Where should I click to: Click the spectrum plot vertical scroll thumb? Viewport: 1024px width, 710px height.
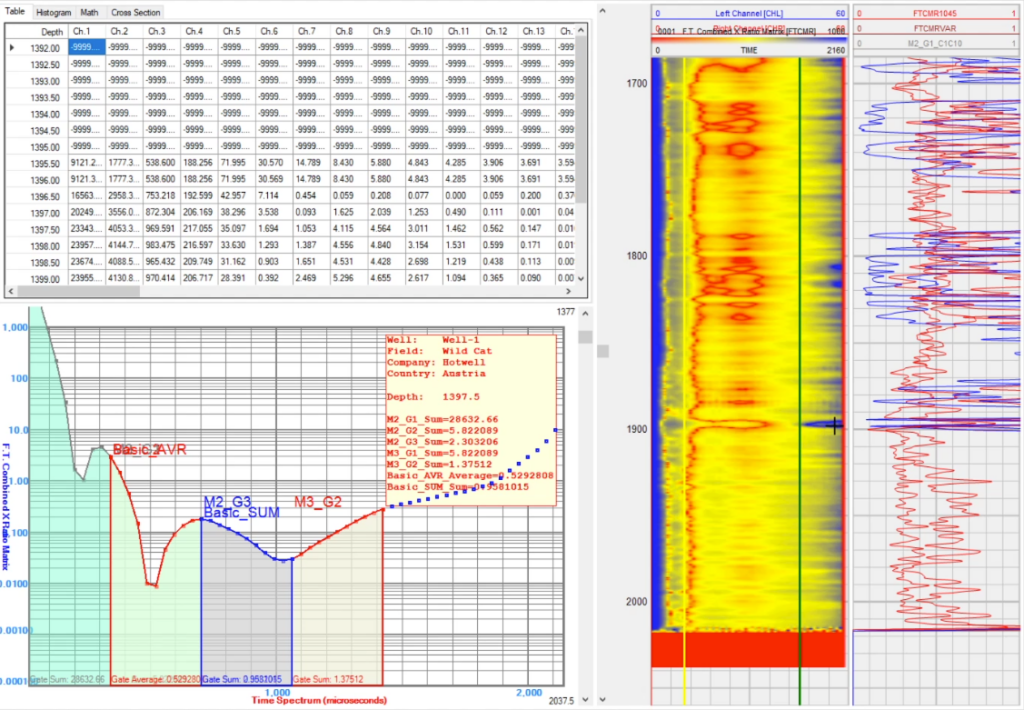[x=585, y=337]
